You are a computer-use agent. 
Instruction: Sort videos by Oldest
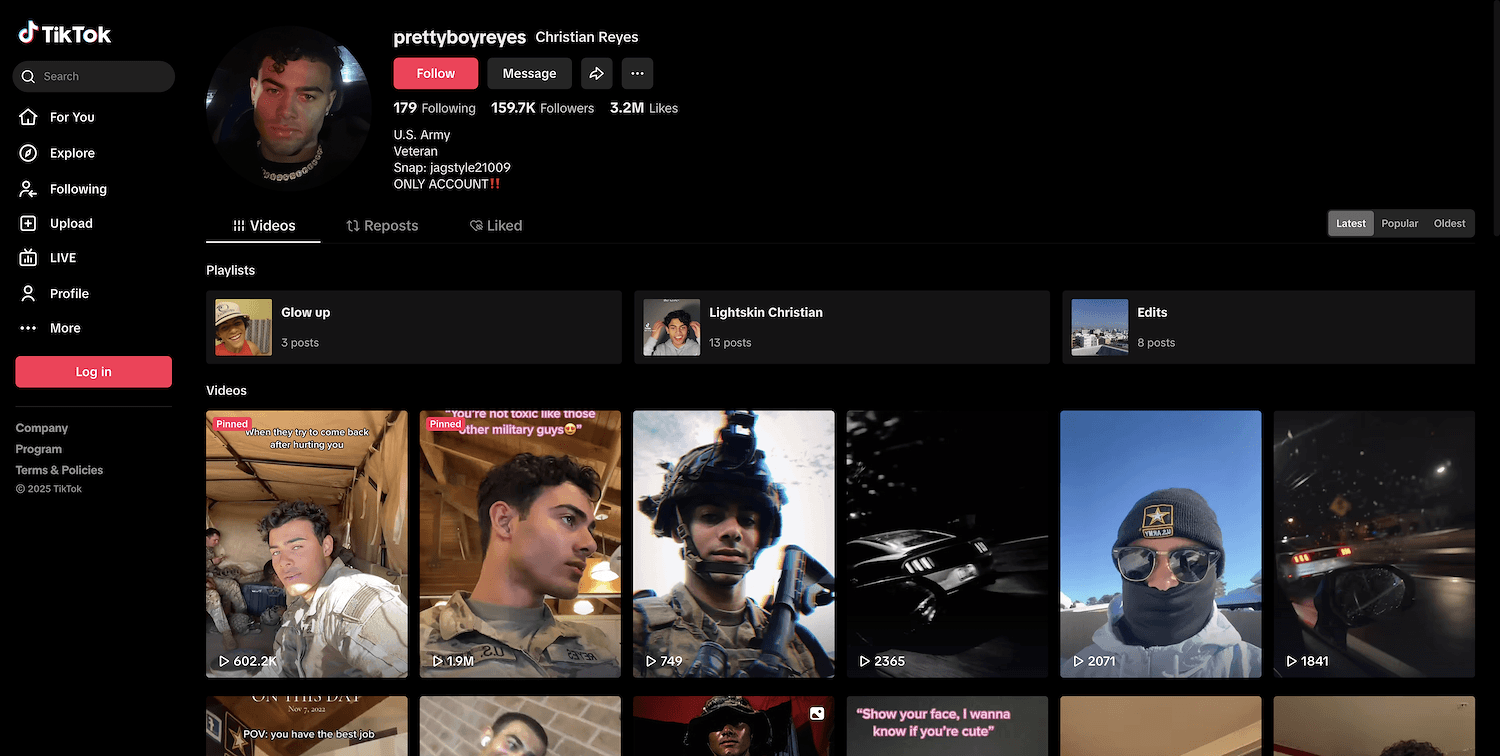click(x=1449, y=224)
